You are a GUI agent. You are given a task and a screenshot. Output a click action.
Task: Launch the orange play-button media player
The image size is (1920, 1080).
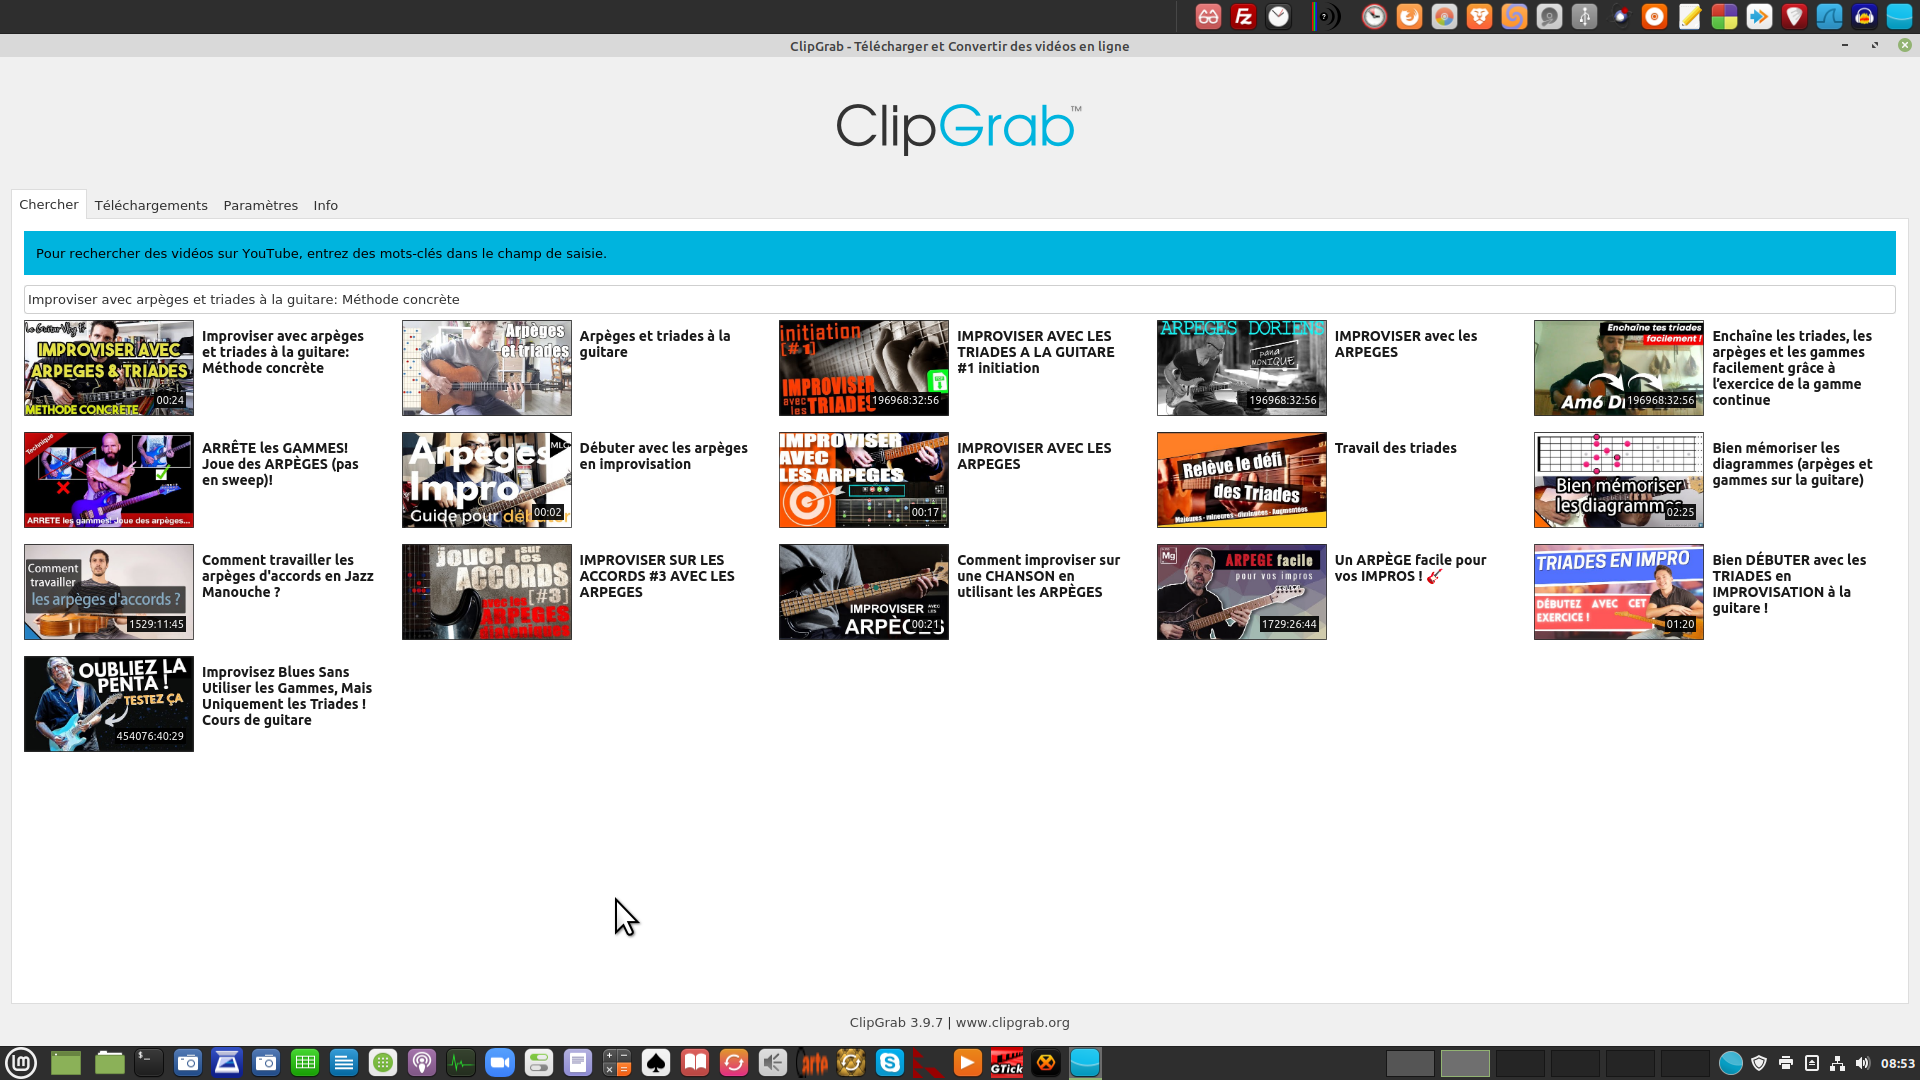coord(968,1062)
